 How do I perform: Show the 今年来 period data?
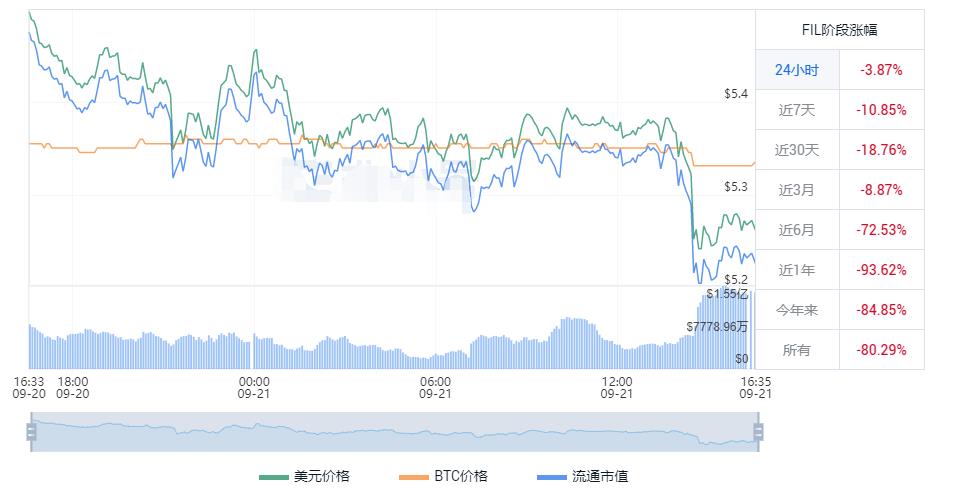click(797, 310)
